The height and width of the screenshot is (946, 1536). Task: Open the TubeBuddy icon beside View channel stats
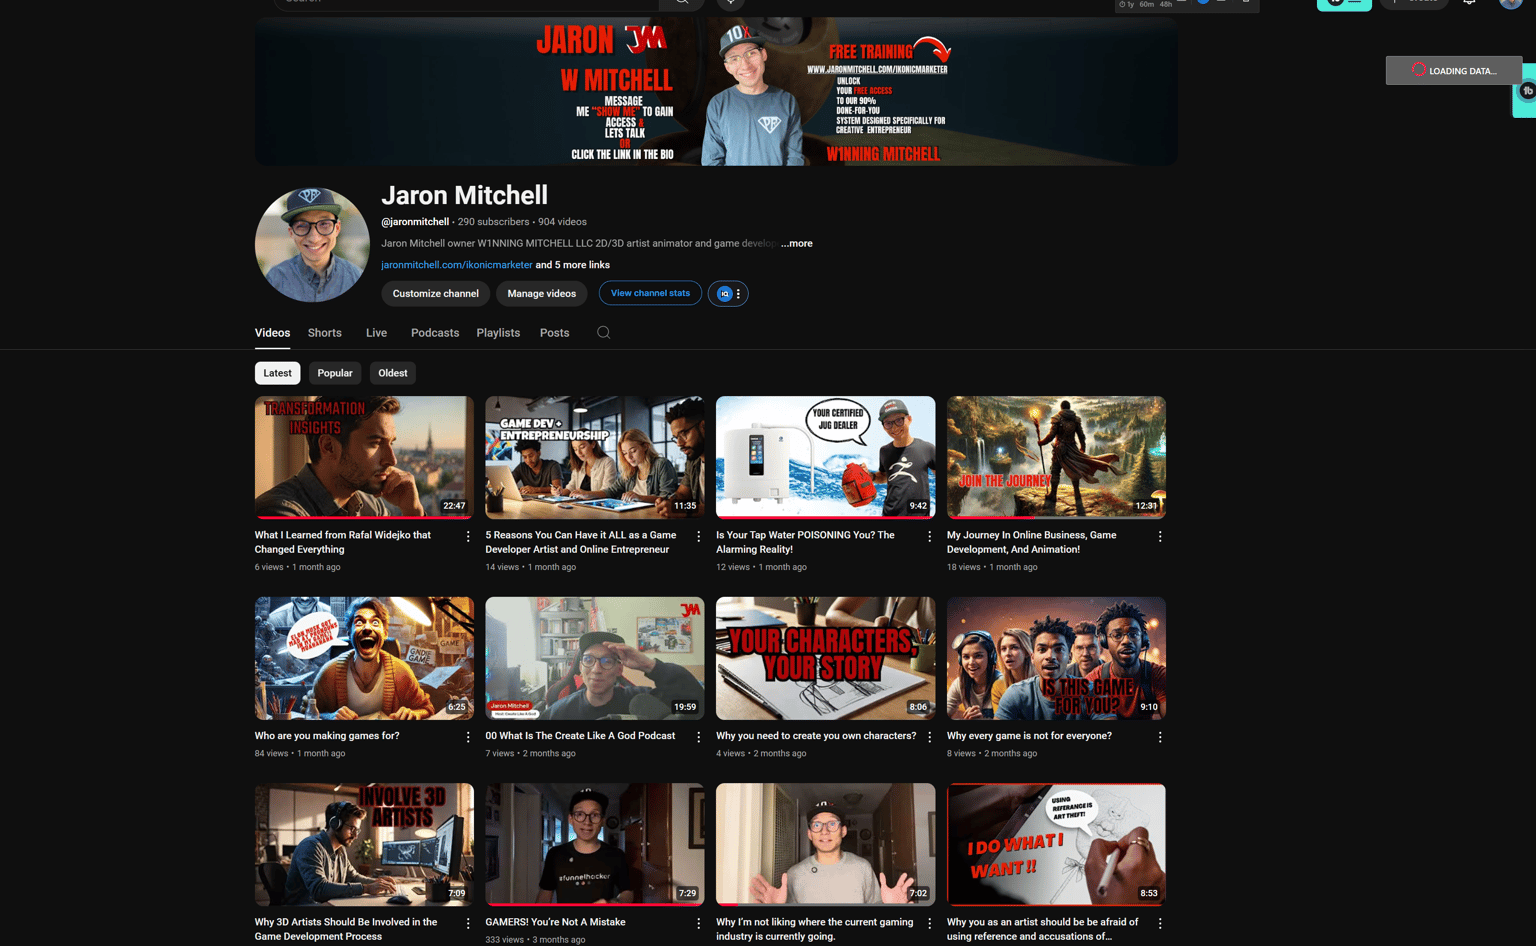(728, 293)
